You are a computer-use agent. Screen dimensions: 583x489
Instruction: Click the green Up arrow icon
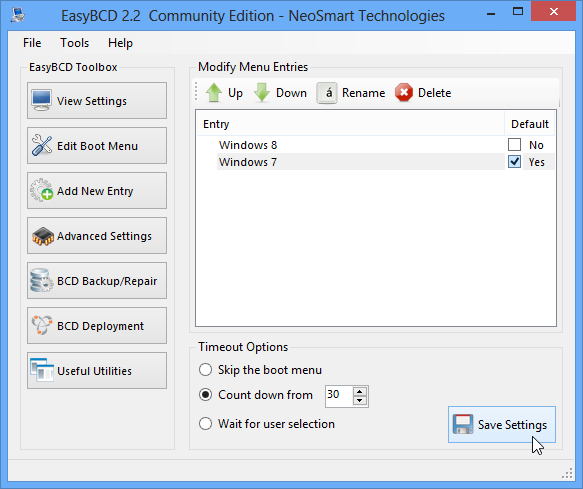point(214,93)
